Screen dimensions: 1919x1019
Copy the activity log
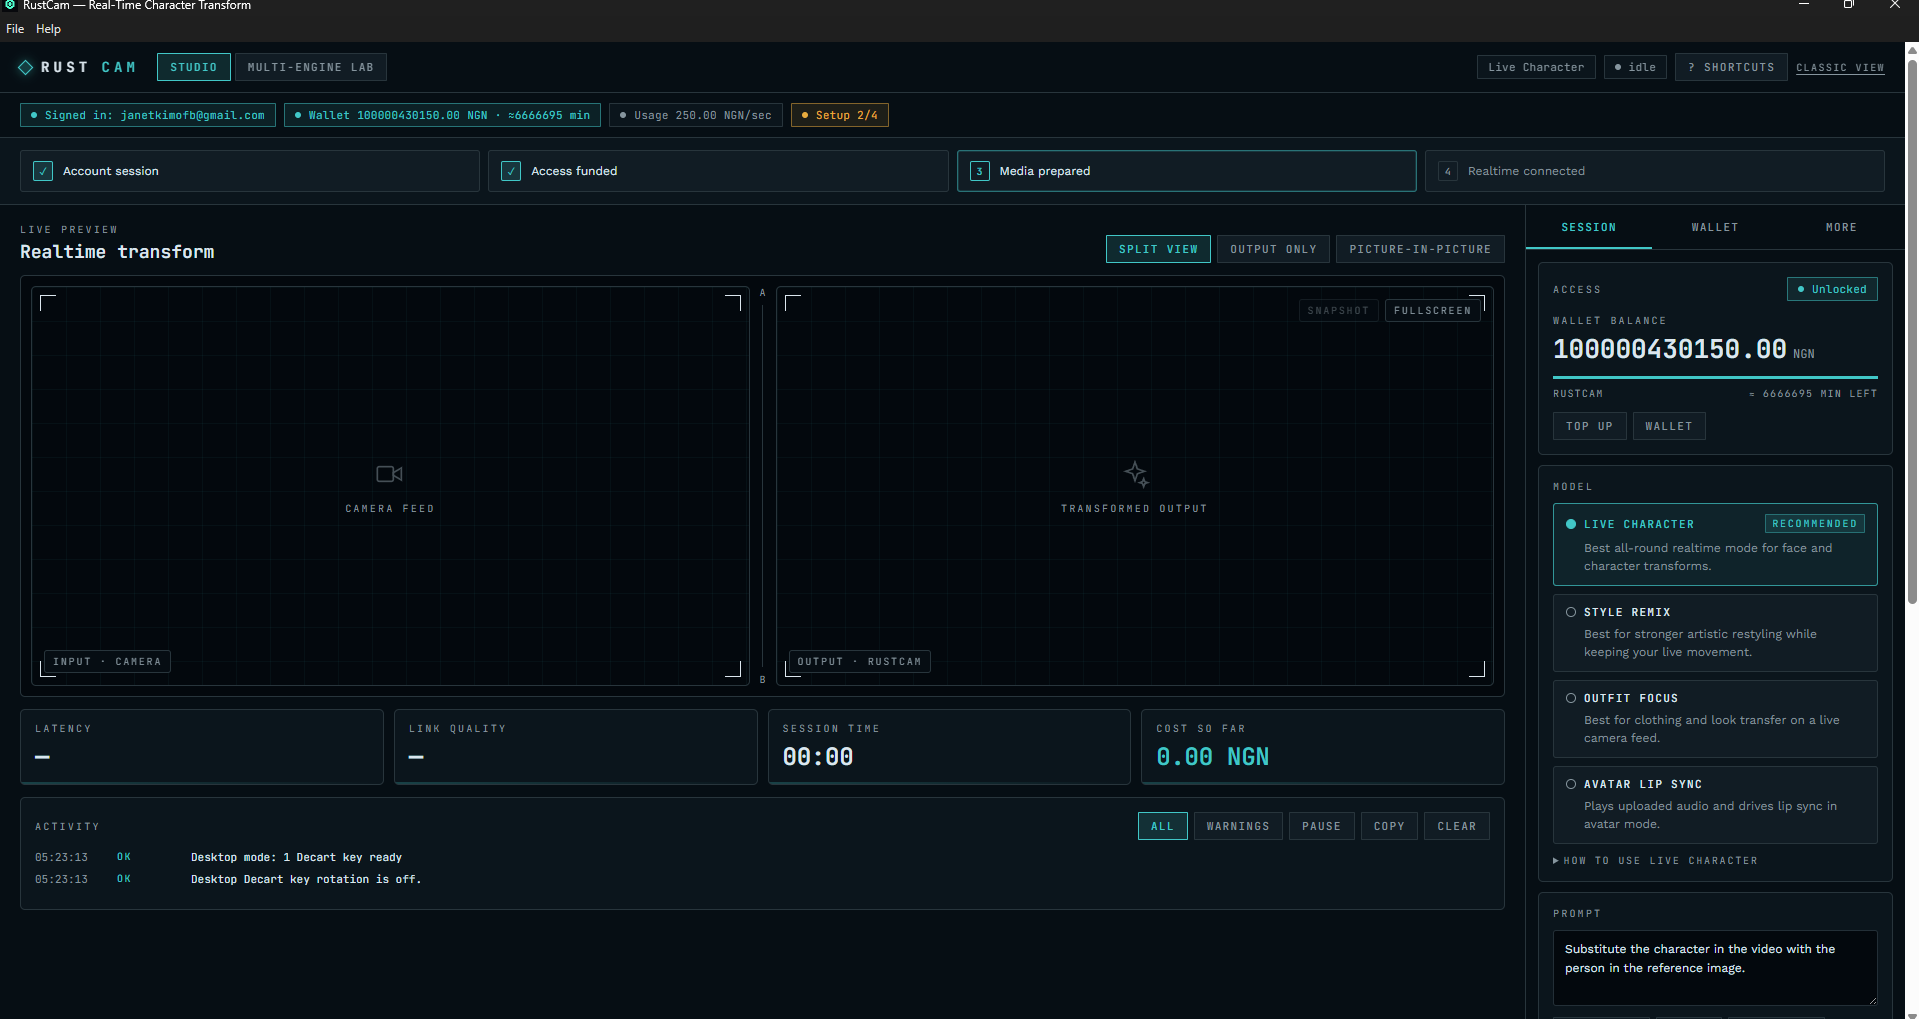1388,826
